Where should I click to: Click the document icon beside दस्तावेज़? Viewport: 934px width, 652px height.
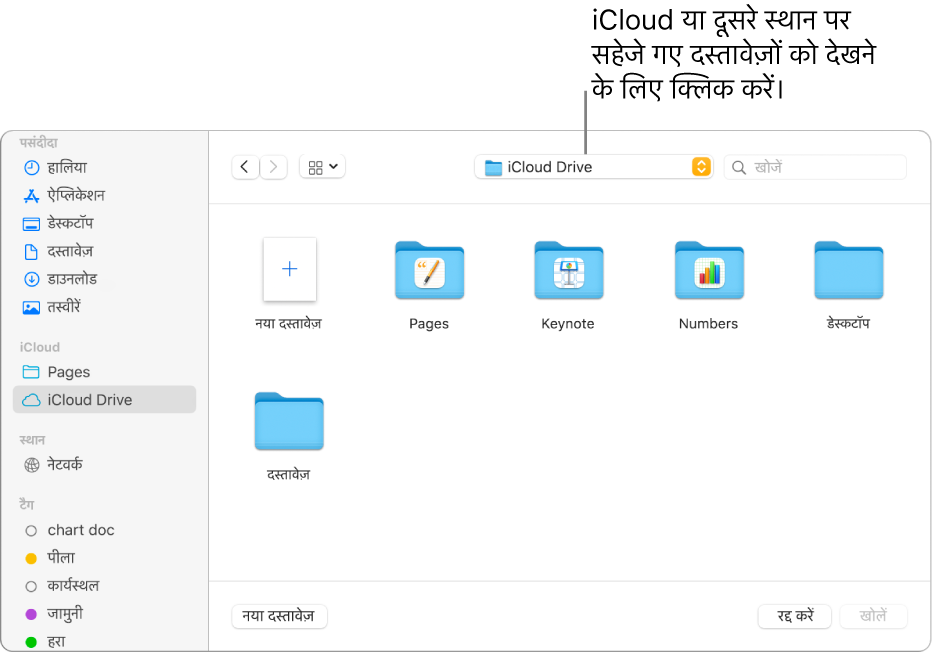click(31, 252)
